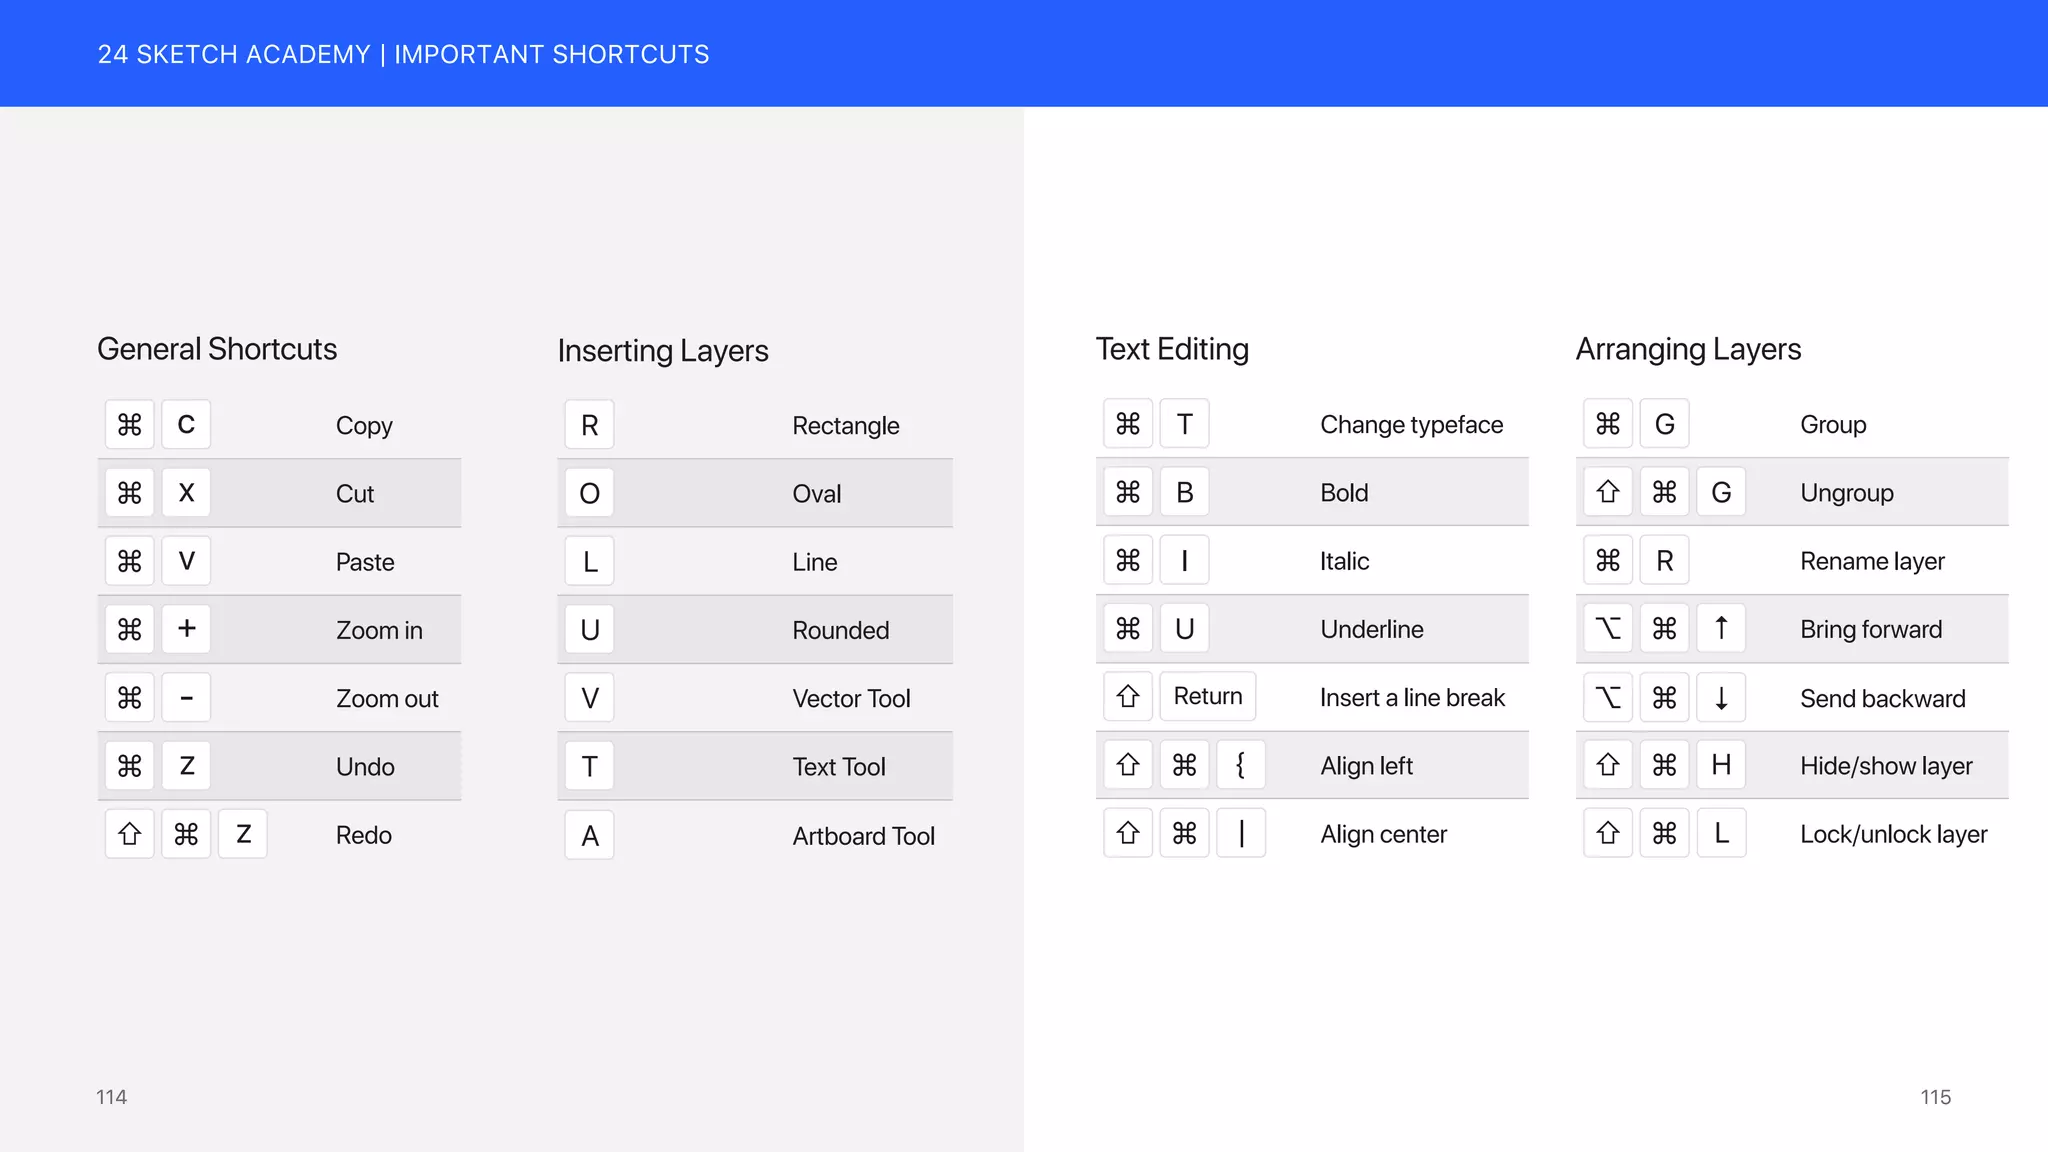The width and height of the screenshot is (2048, 1152).
Task: Click the option key in Send backward row
Action: pyautogui.click(x=1608, y=697)
